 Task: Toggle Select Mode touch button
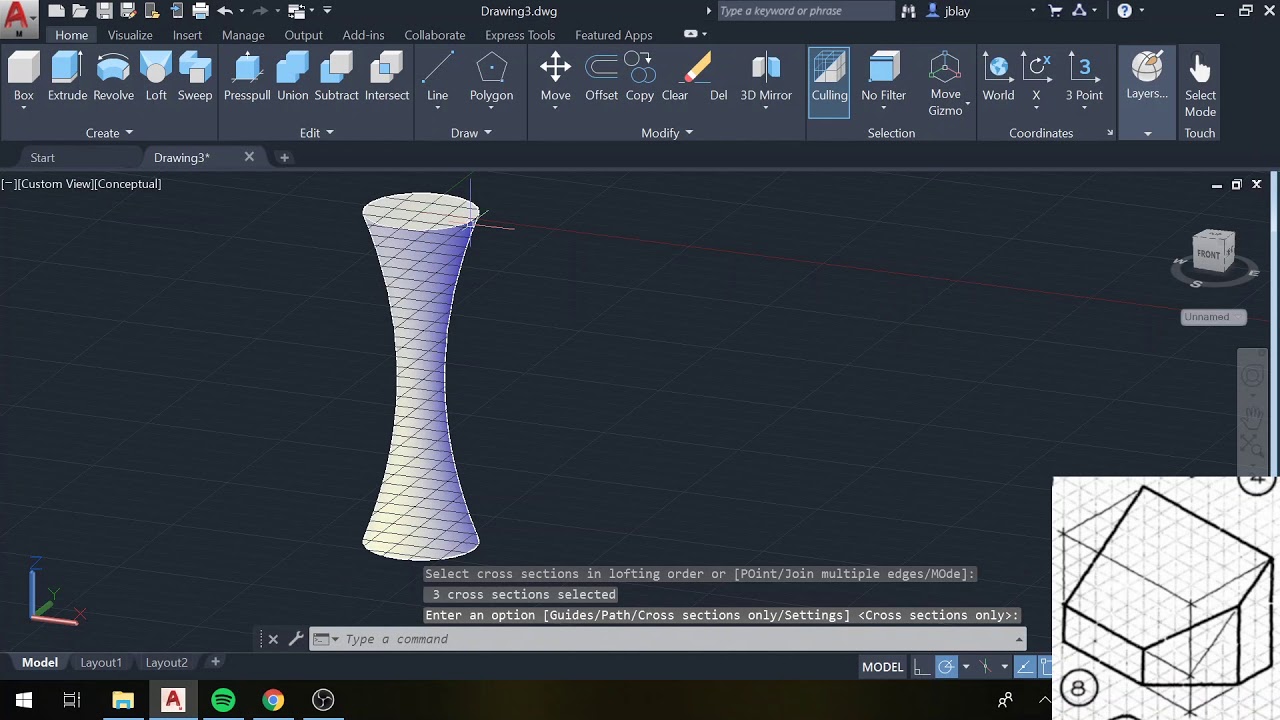pos(1200,85)
